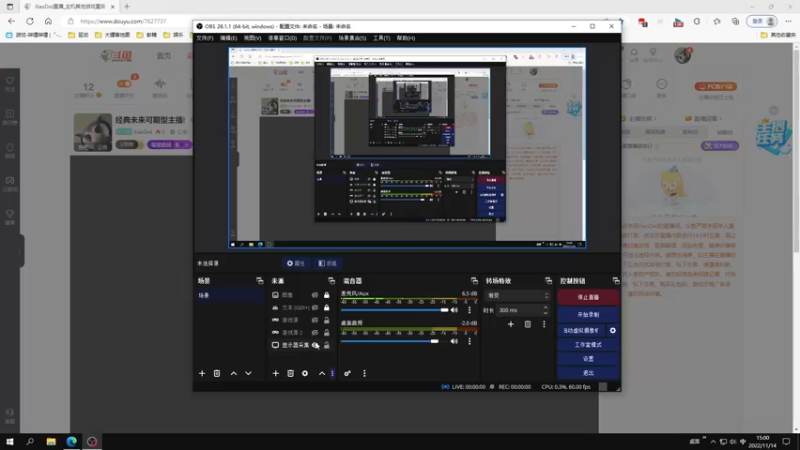Open the 属性 button on the source toolbar

coord(296,263)
